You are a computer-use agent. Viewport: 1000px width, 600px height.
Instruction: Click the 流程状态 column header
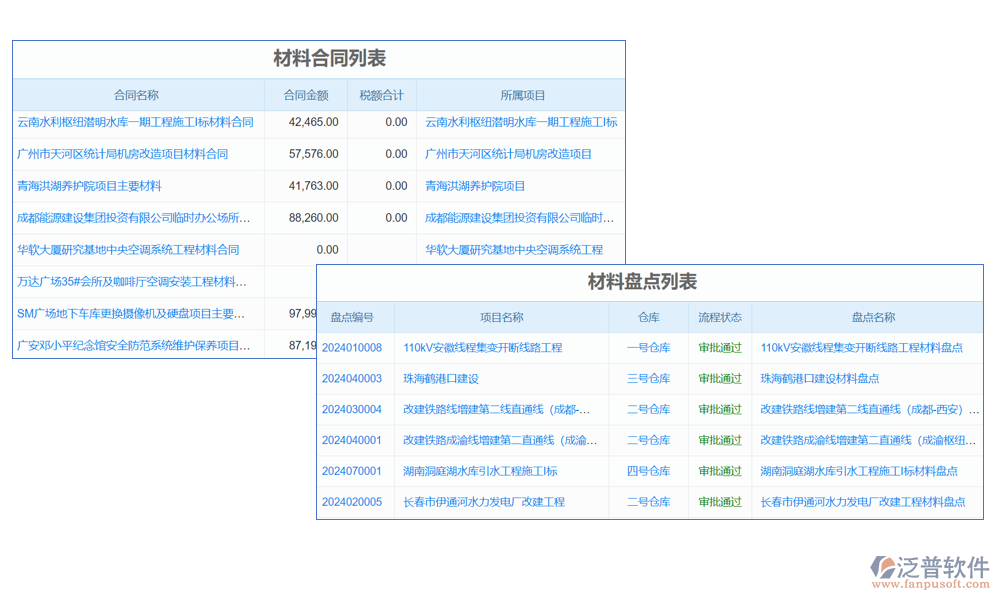720,318
